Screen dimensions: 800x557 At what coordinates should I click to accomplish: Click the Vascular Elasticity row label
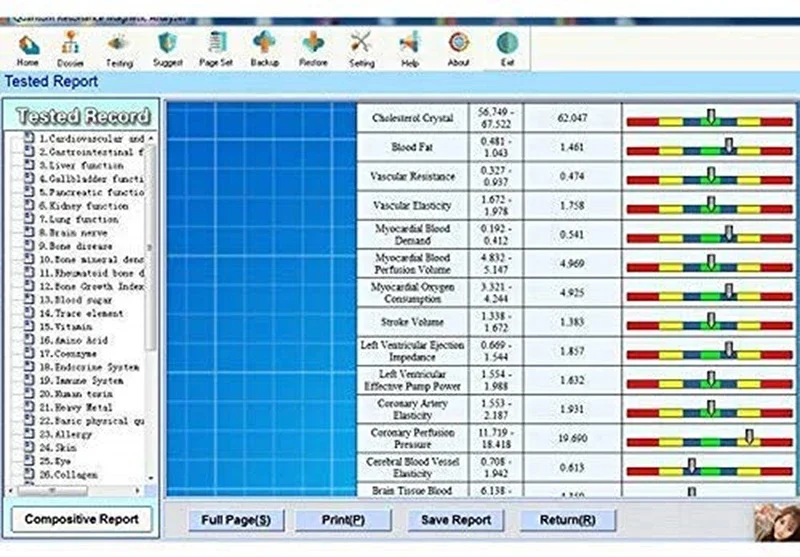click(412, 206)
